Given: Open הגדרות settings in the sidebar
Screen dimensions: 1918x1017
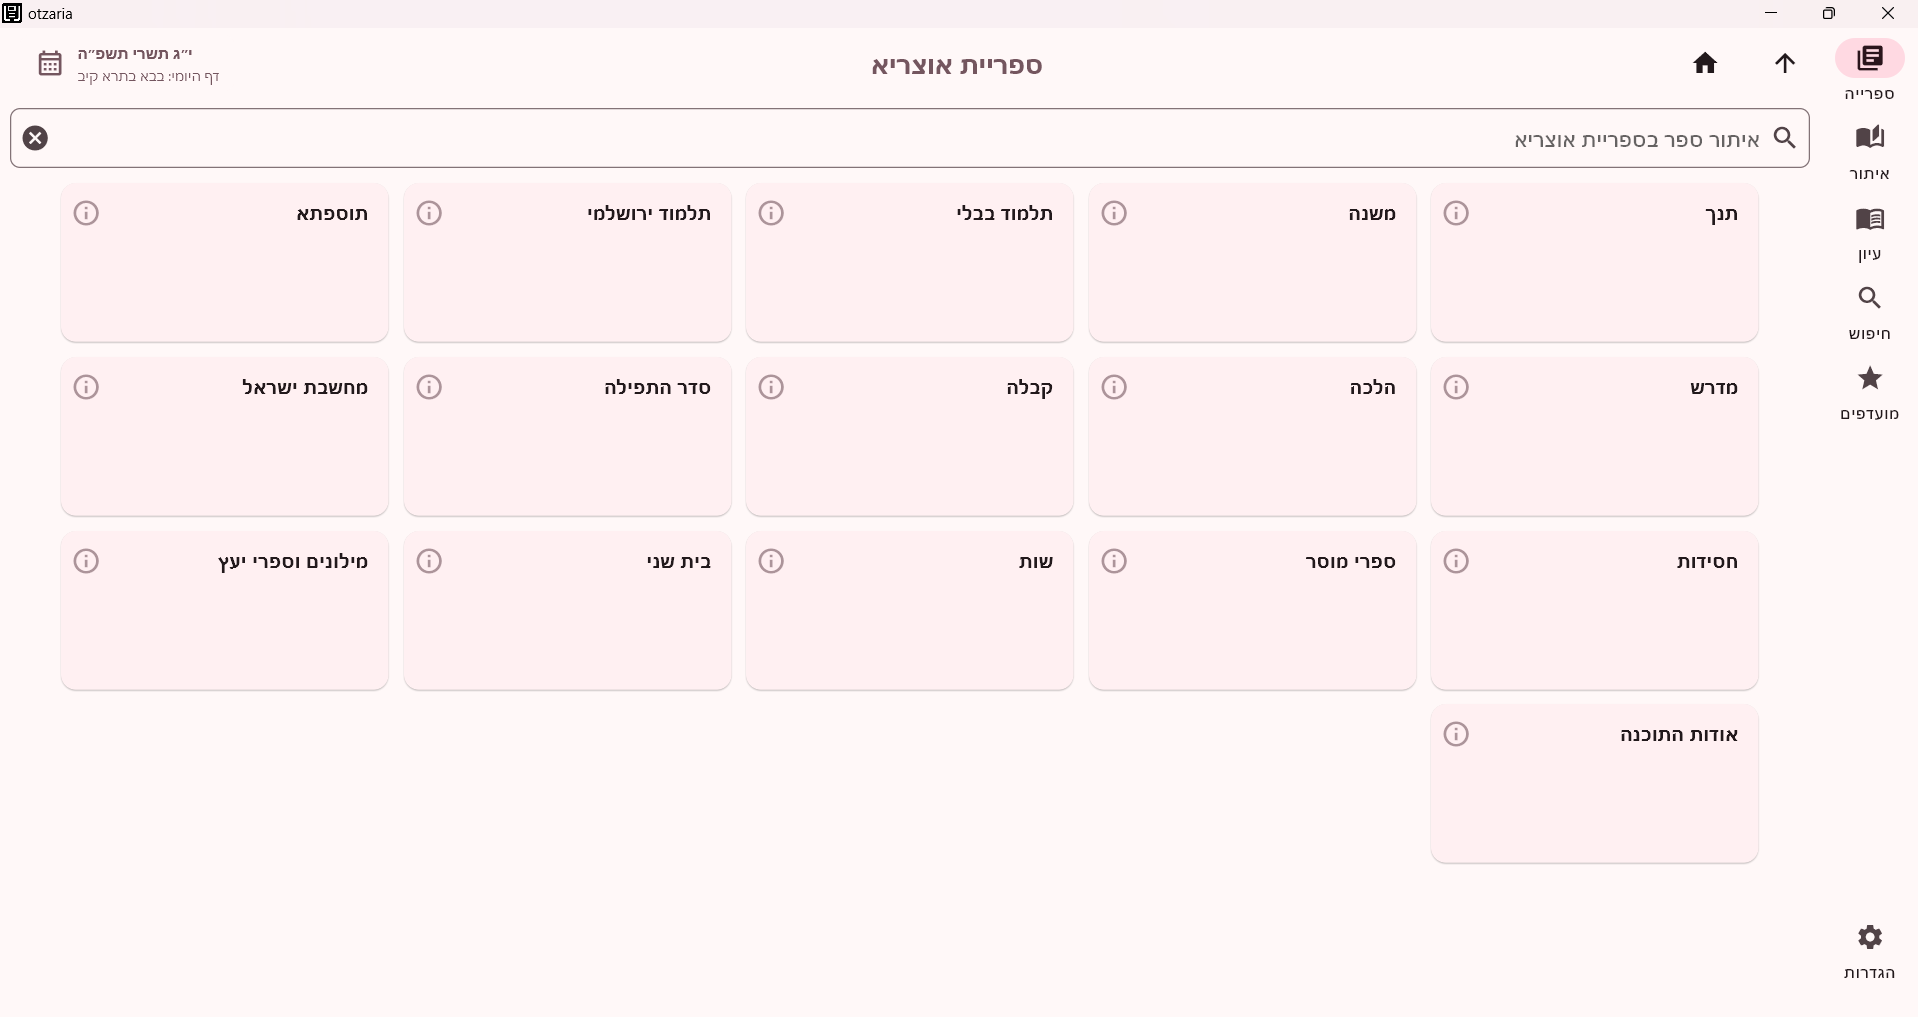Looking at the screenshot, I should click(1869, 951).
